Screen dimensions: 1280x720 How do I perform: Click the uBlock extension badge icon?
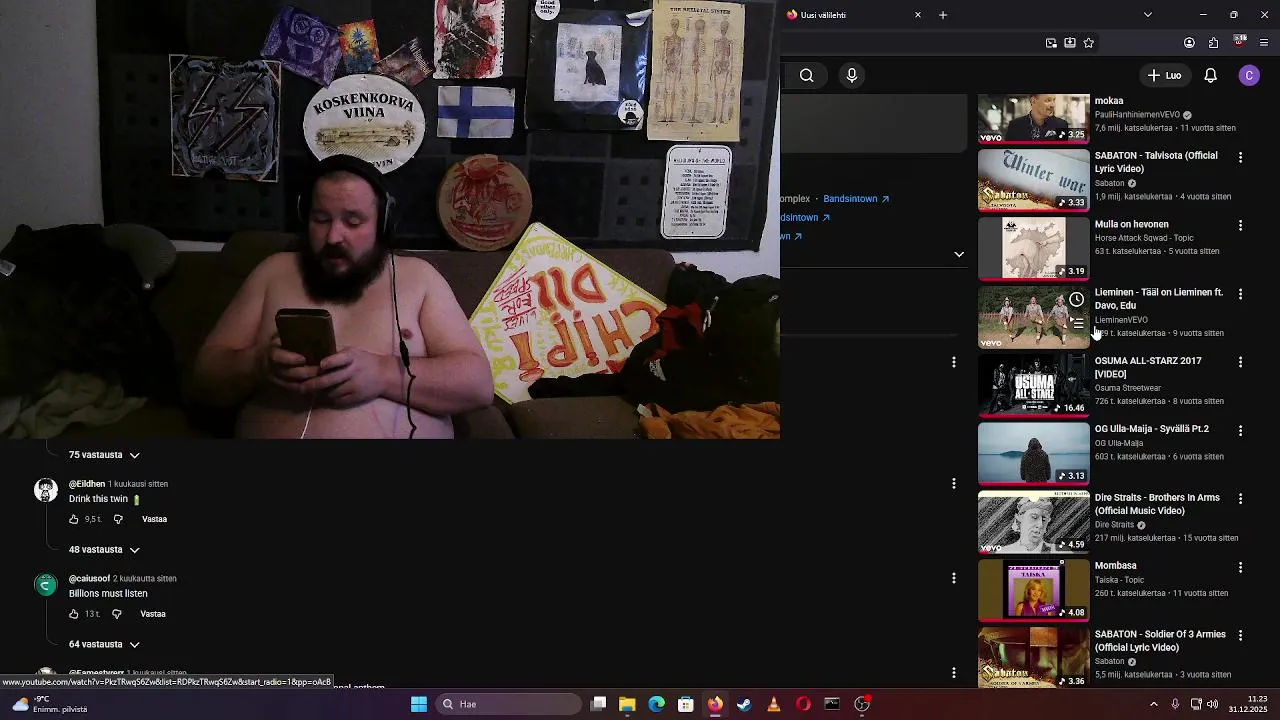(1240, 42)
